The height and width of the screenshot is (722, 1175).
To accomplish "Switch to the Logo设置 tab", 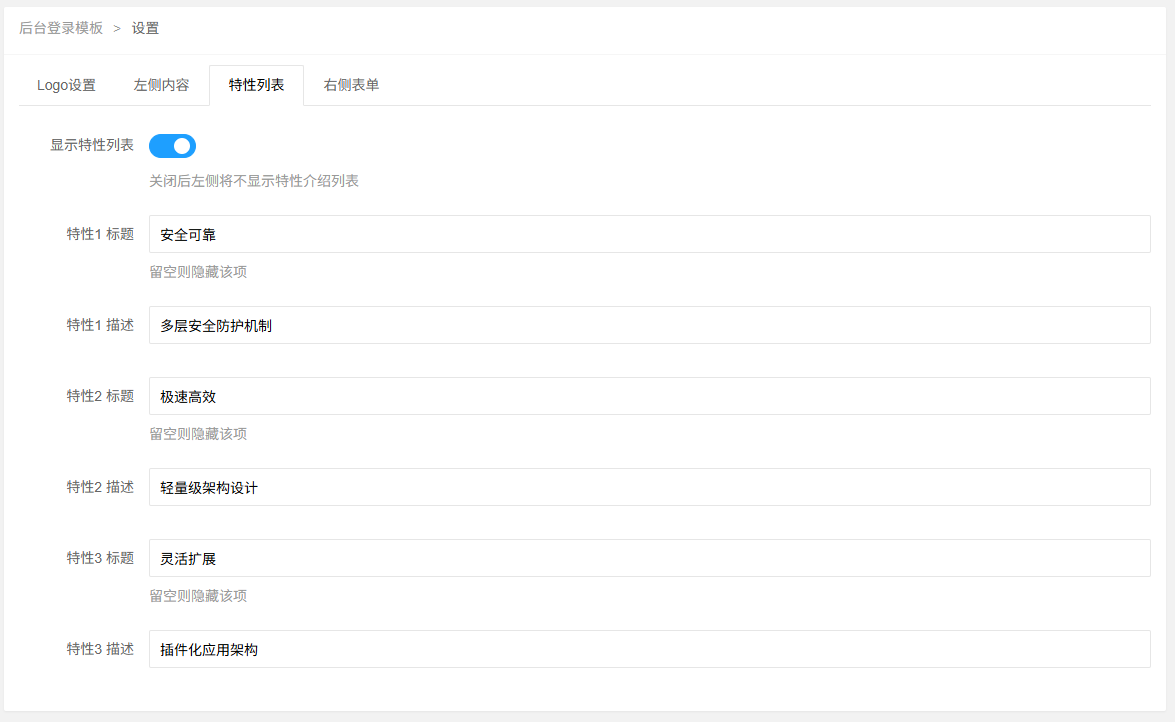I will (x=66, y=86).
